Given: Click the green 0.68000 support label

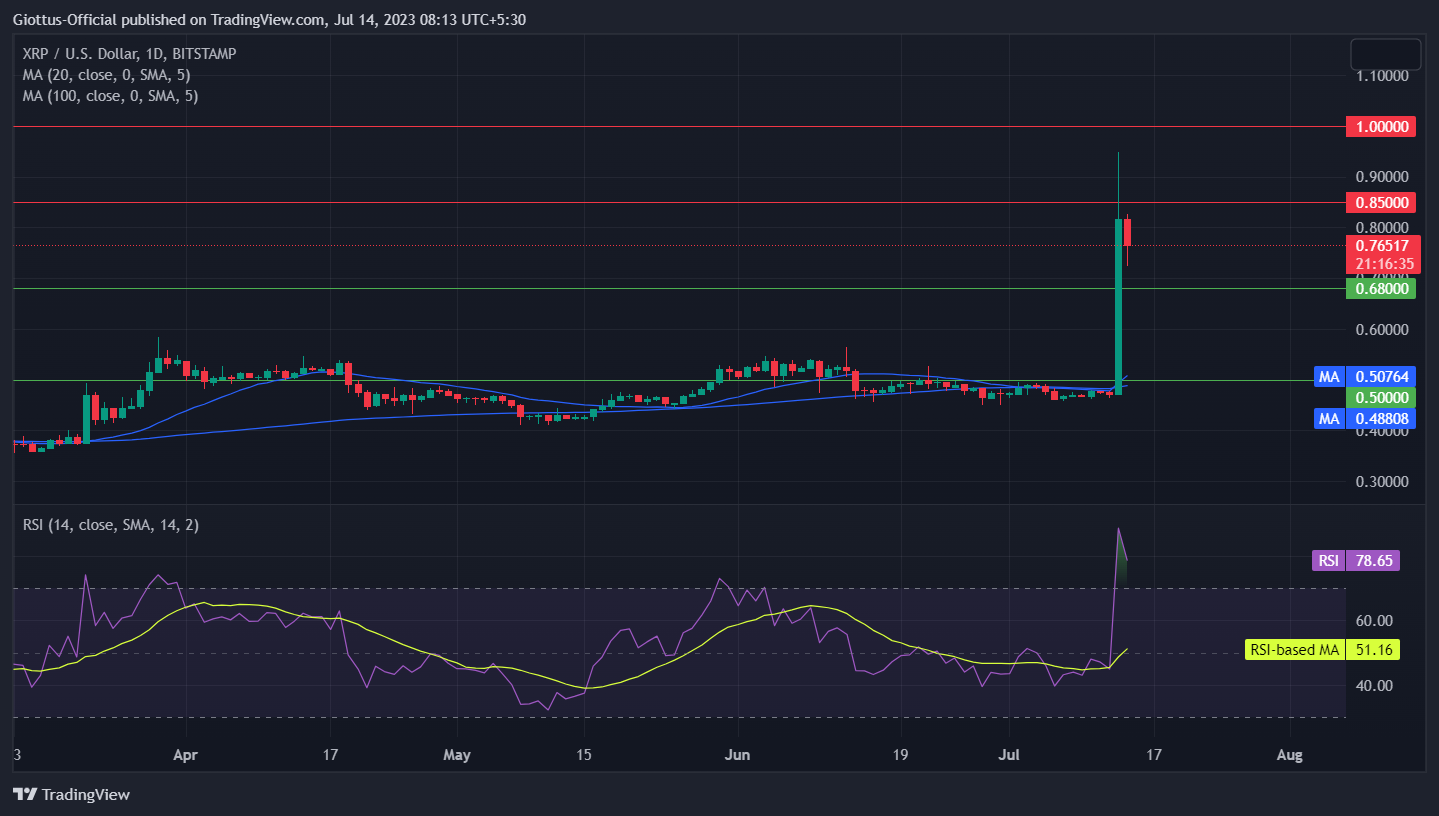Looking at the screenshot, I should pyautogui.click(x=1380, y=289).
